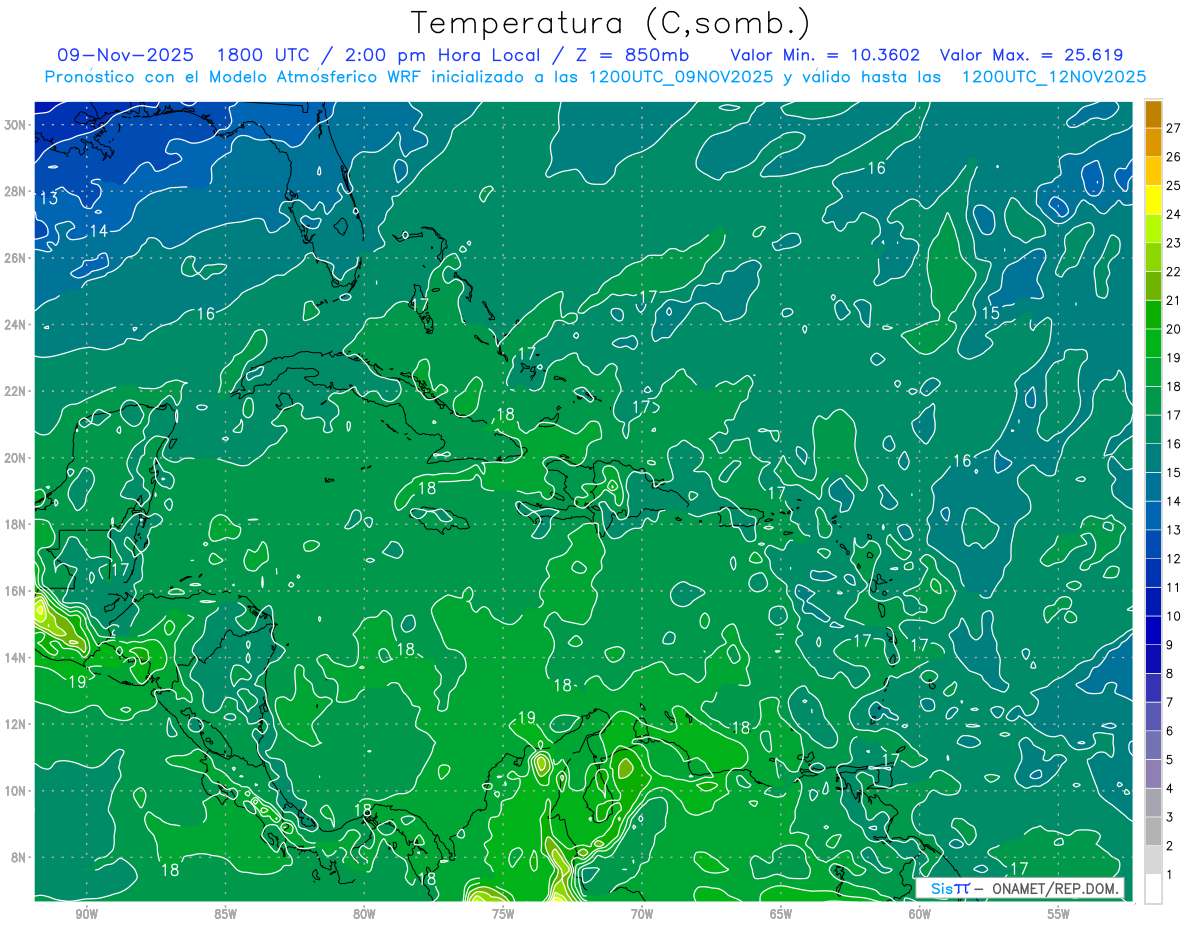Click the '15' contour label on map
1200x927 pixels.
pyautogui.click(x=990, y=313)
